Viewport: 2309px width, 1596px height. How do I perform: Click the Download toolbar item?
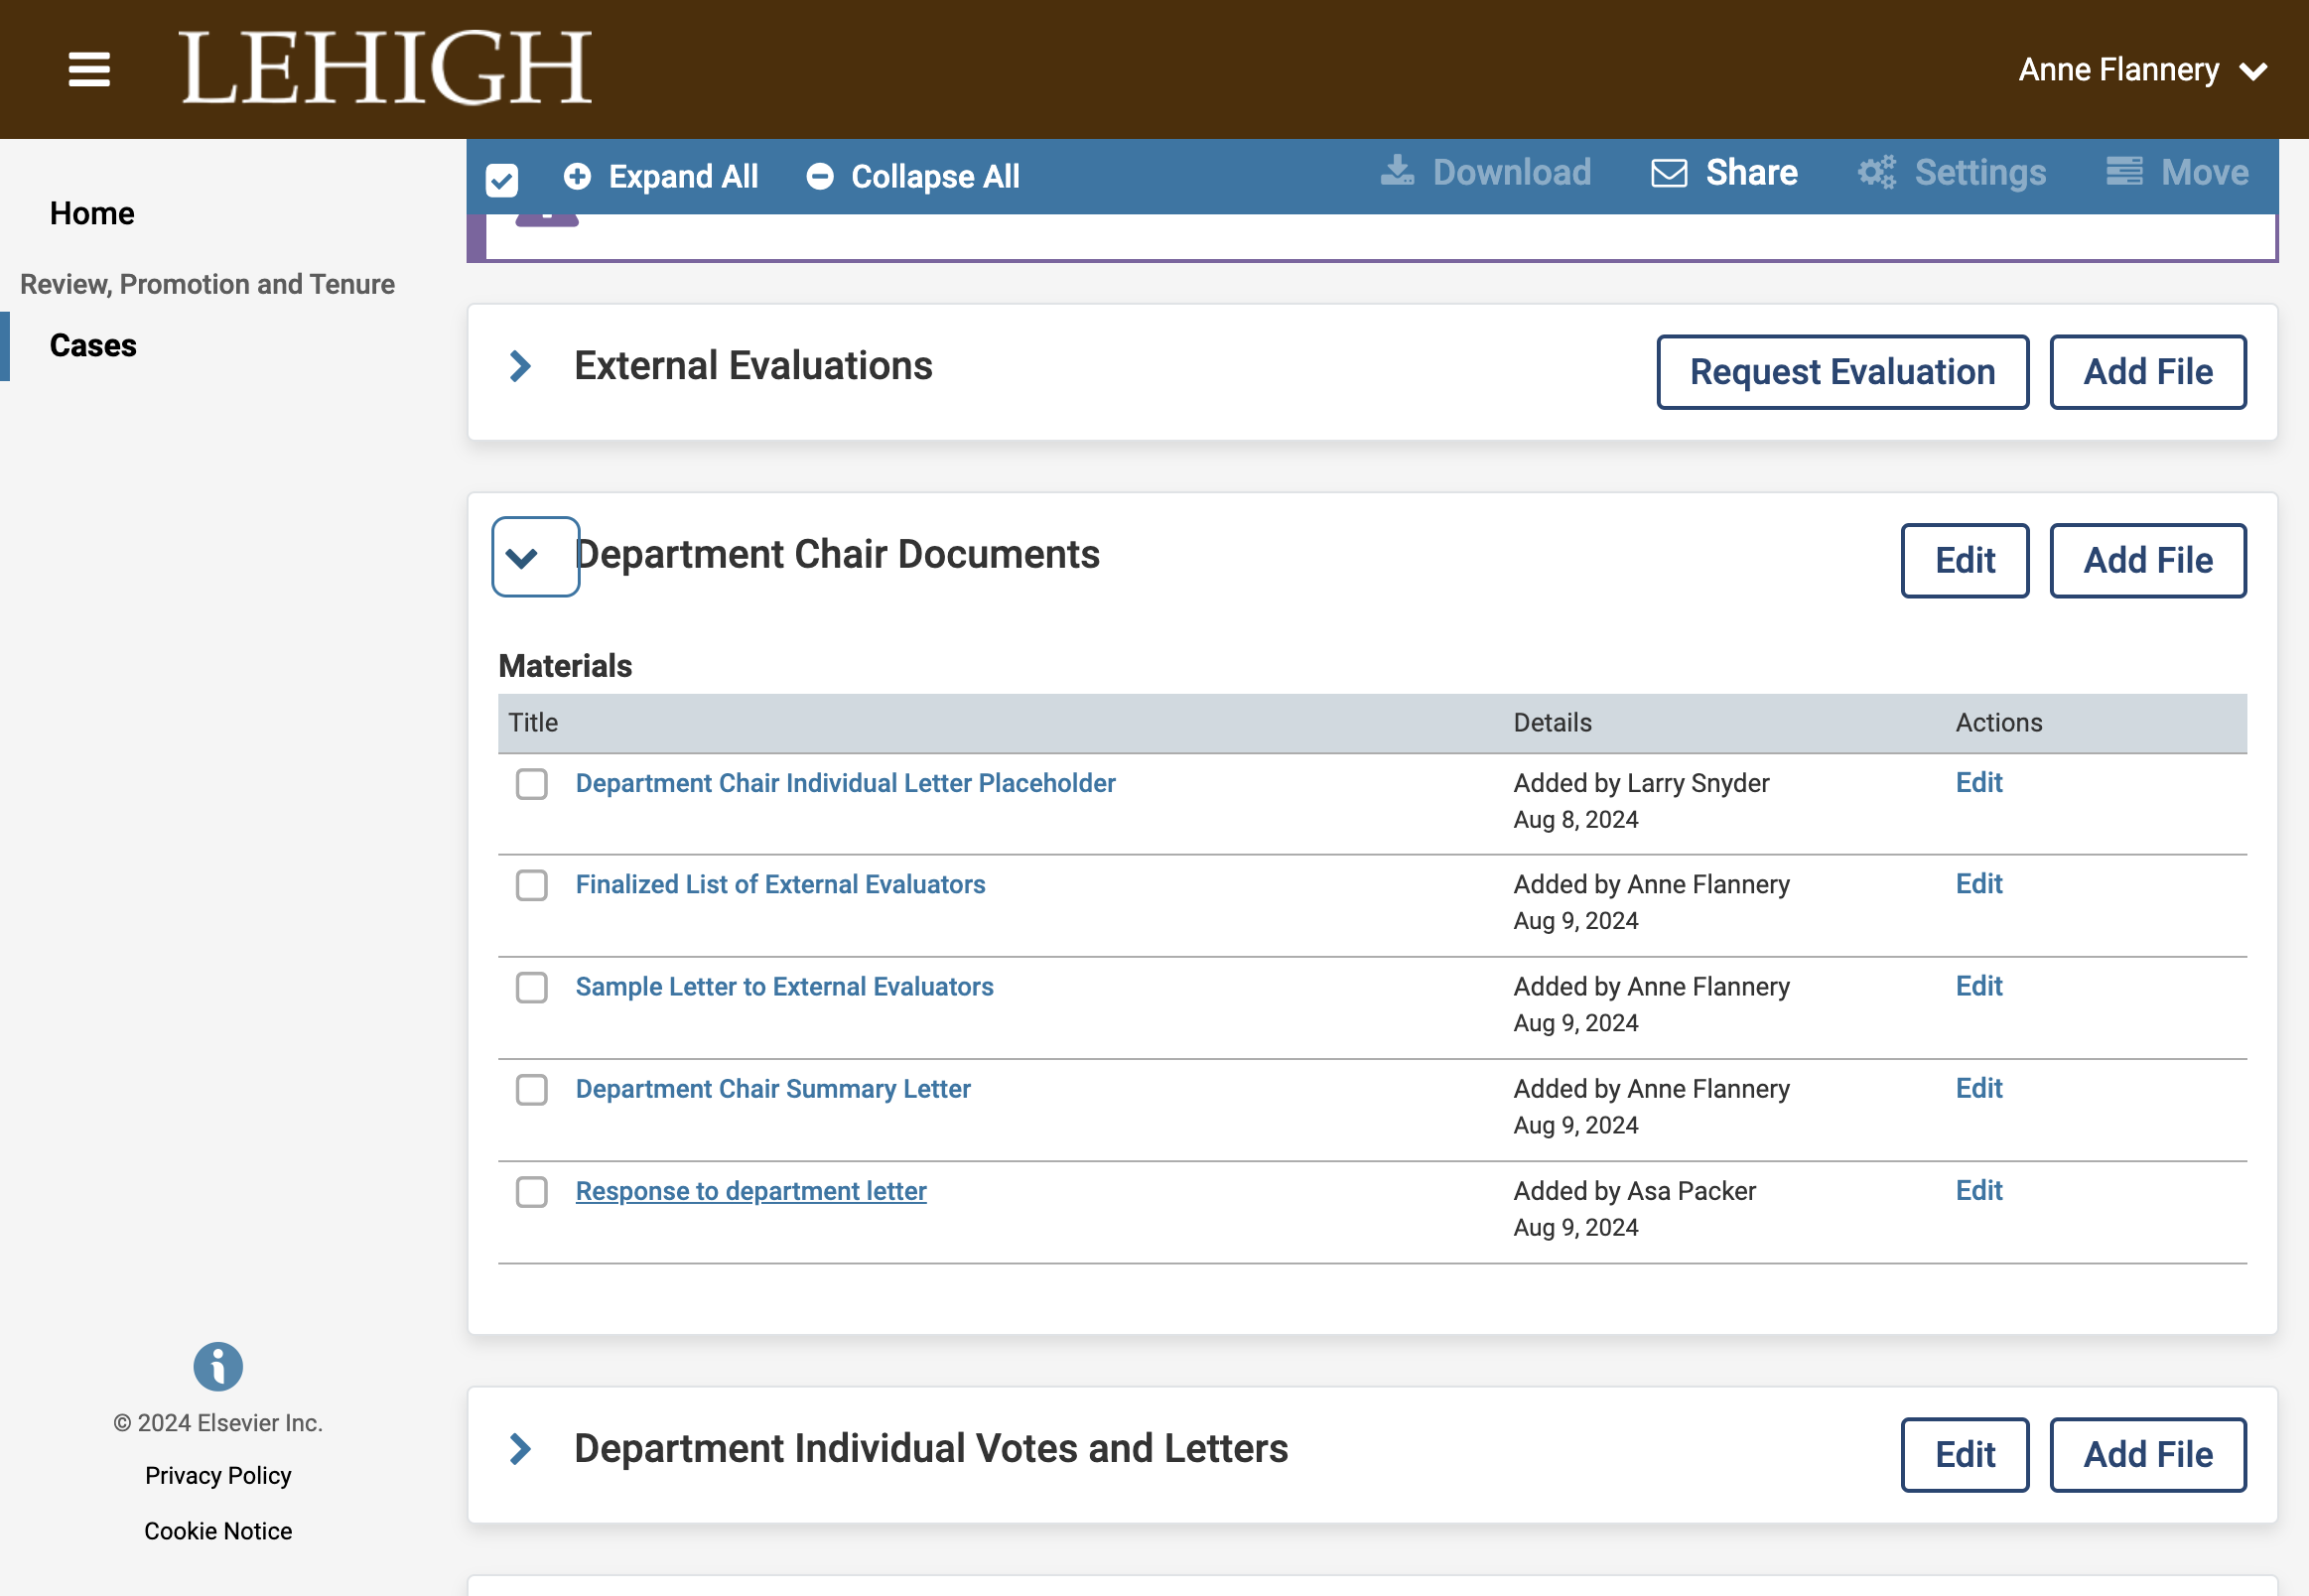[1487, 173]
